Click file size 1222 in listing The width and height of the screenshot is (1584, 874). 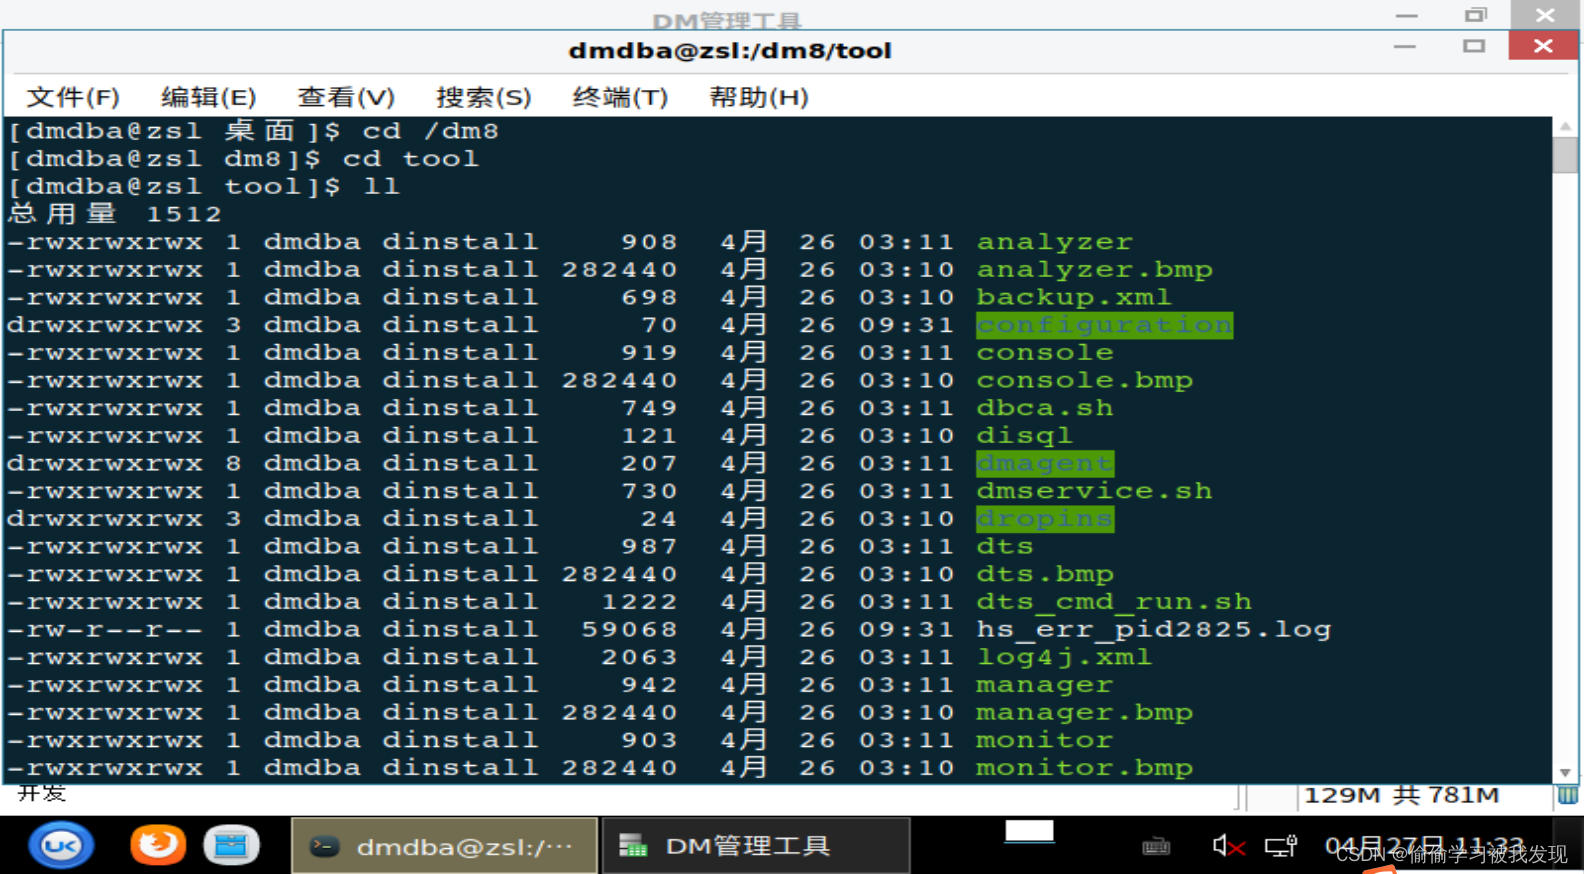coord(639,602)
